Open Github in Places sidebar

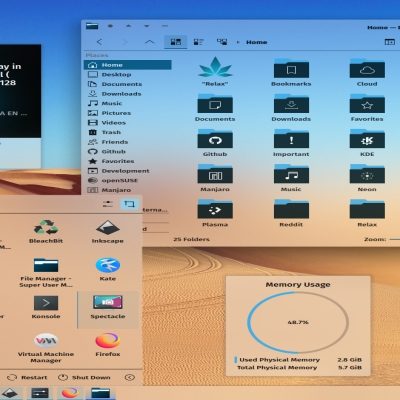pyautogui.click(x=128, y=152)
